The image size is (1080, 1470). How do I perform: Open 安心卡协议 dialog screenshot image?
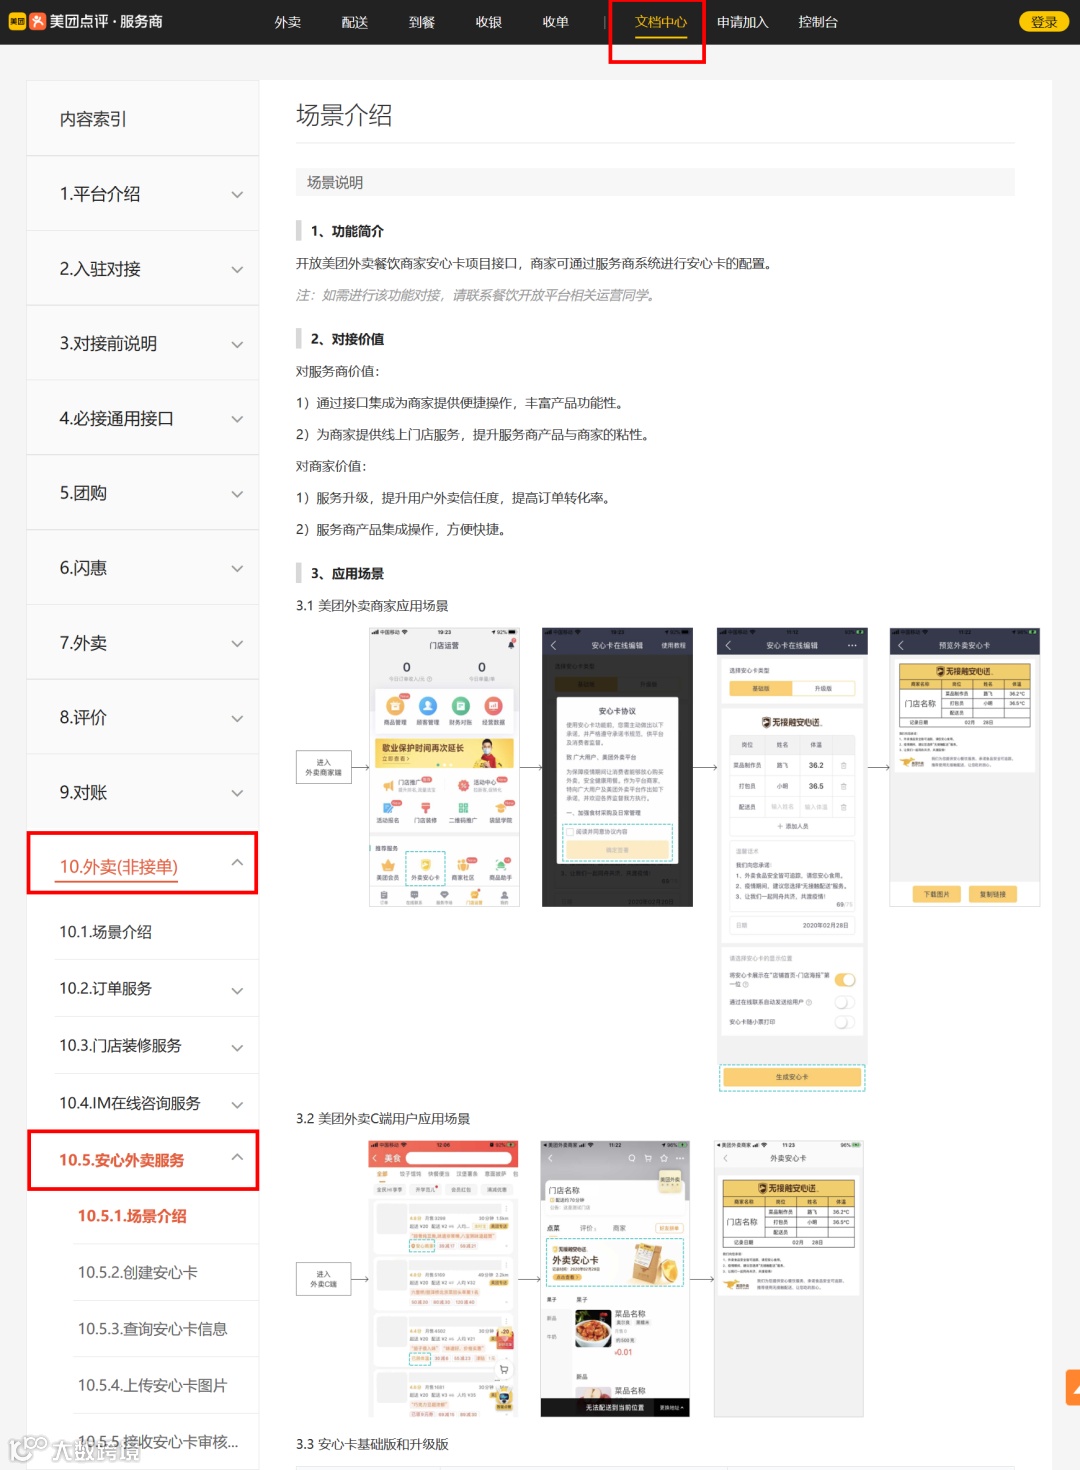[x=617, y=767]
